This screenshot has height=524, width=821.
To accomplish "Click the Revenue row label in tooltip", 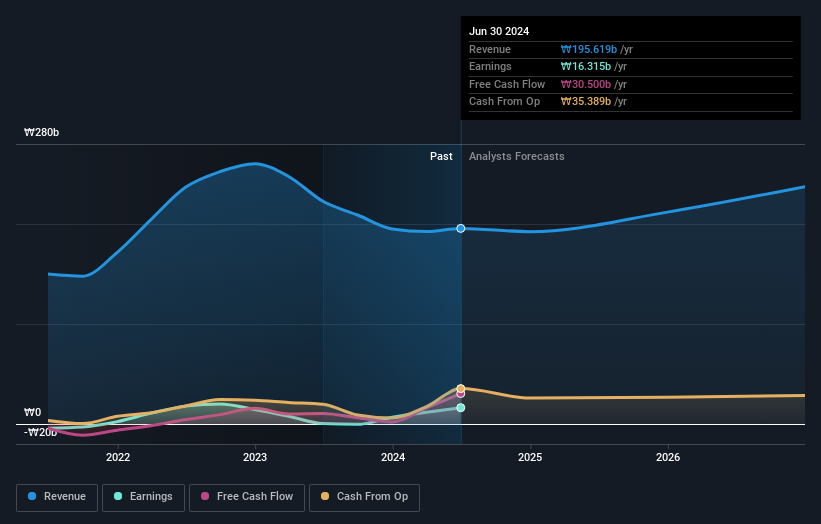I will click(x=490, y=49).
